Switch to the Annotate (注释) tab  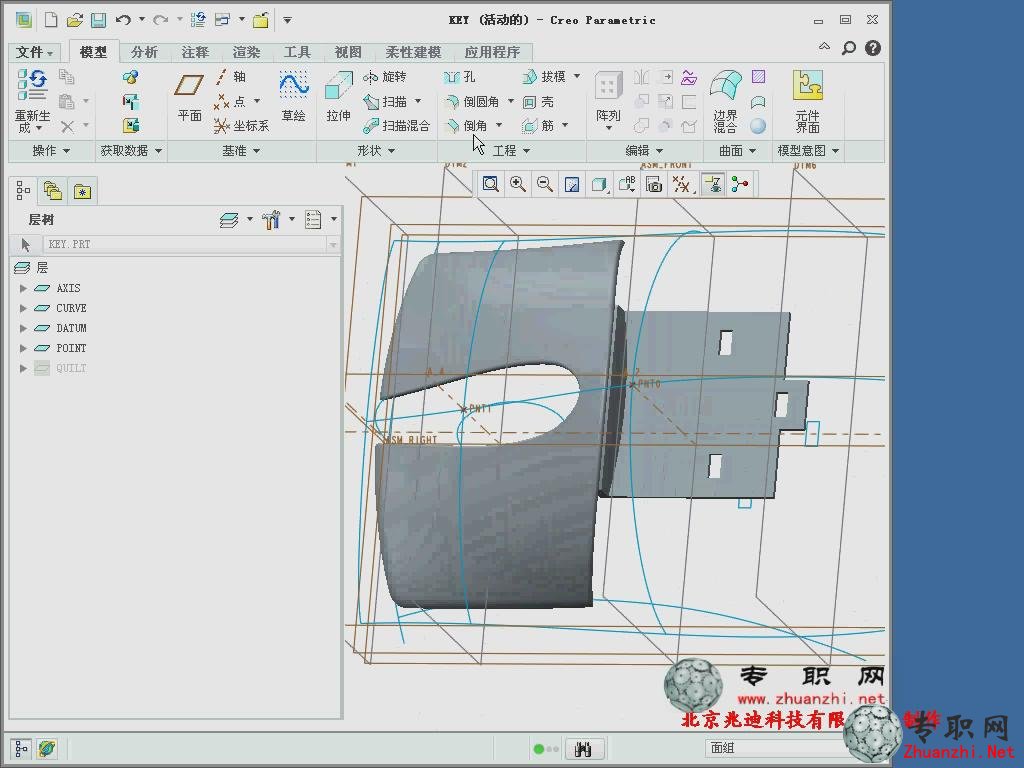(195, 52)
